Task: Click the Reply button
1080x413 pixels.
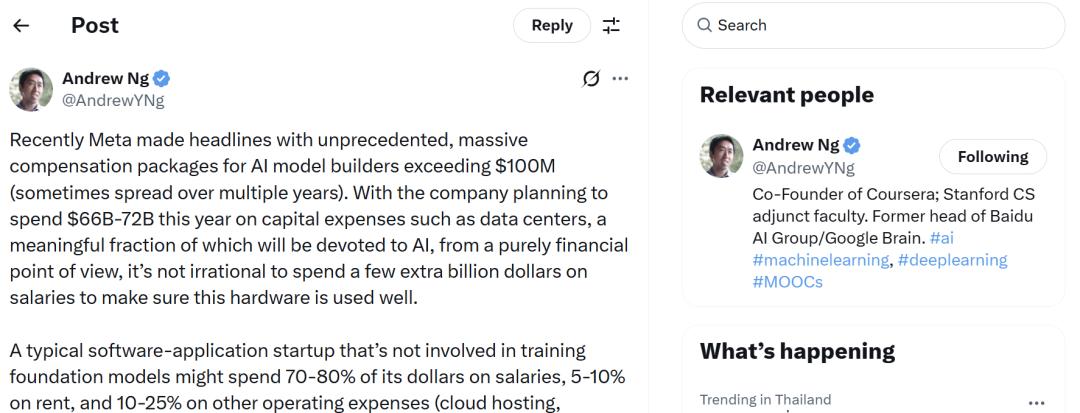Action: point(552,26)
